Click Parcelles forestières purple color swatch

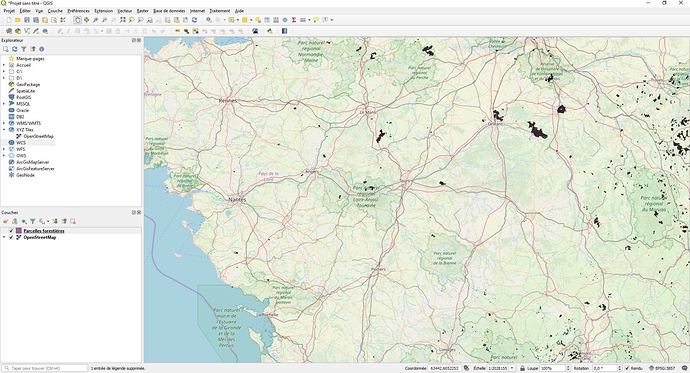[x=18, y=231]
